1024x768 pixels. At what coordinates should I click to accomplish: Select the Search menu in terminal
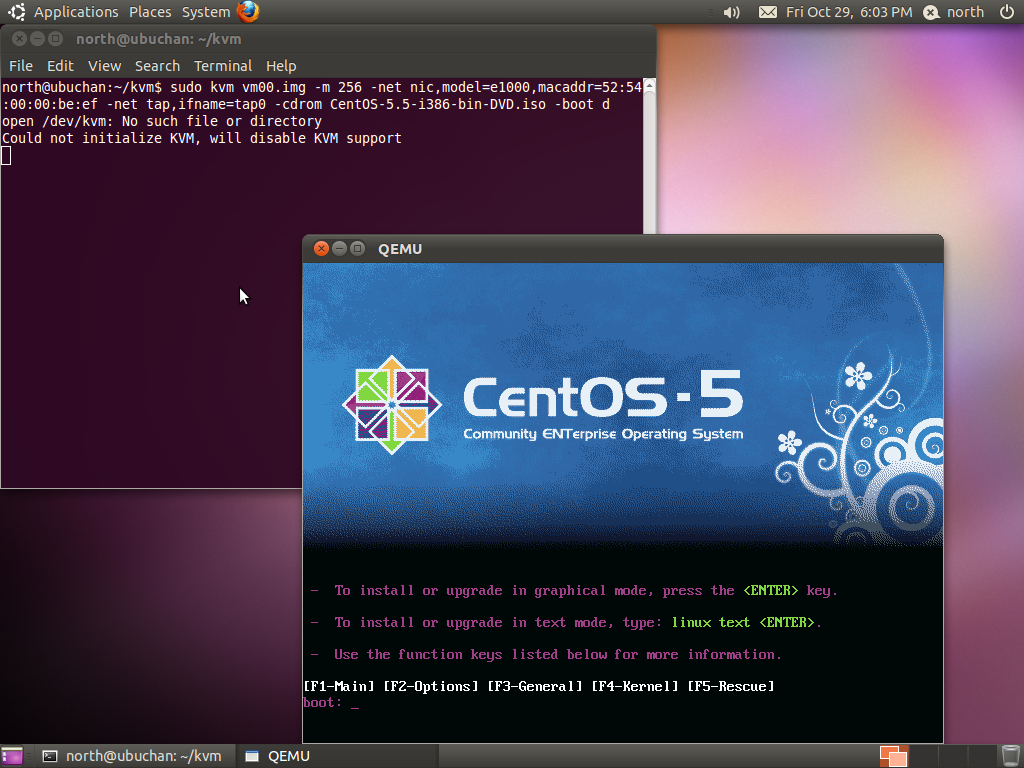(x=157, y=66)
